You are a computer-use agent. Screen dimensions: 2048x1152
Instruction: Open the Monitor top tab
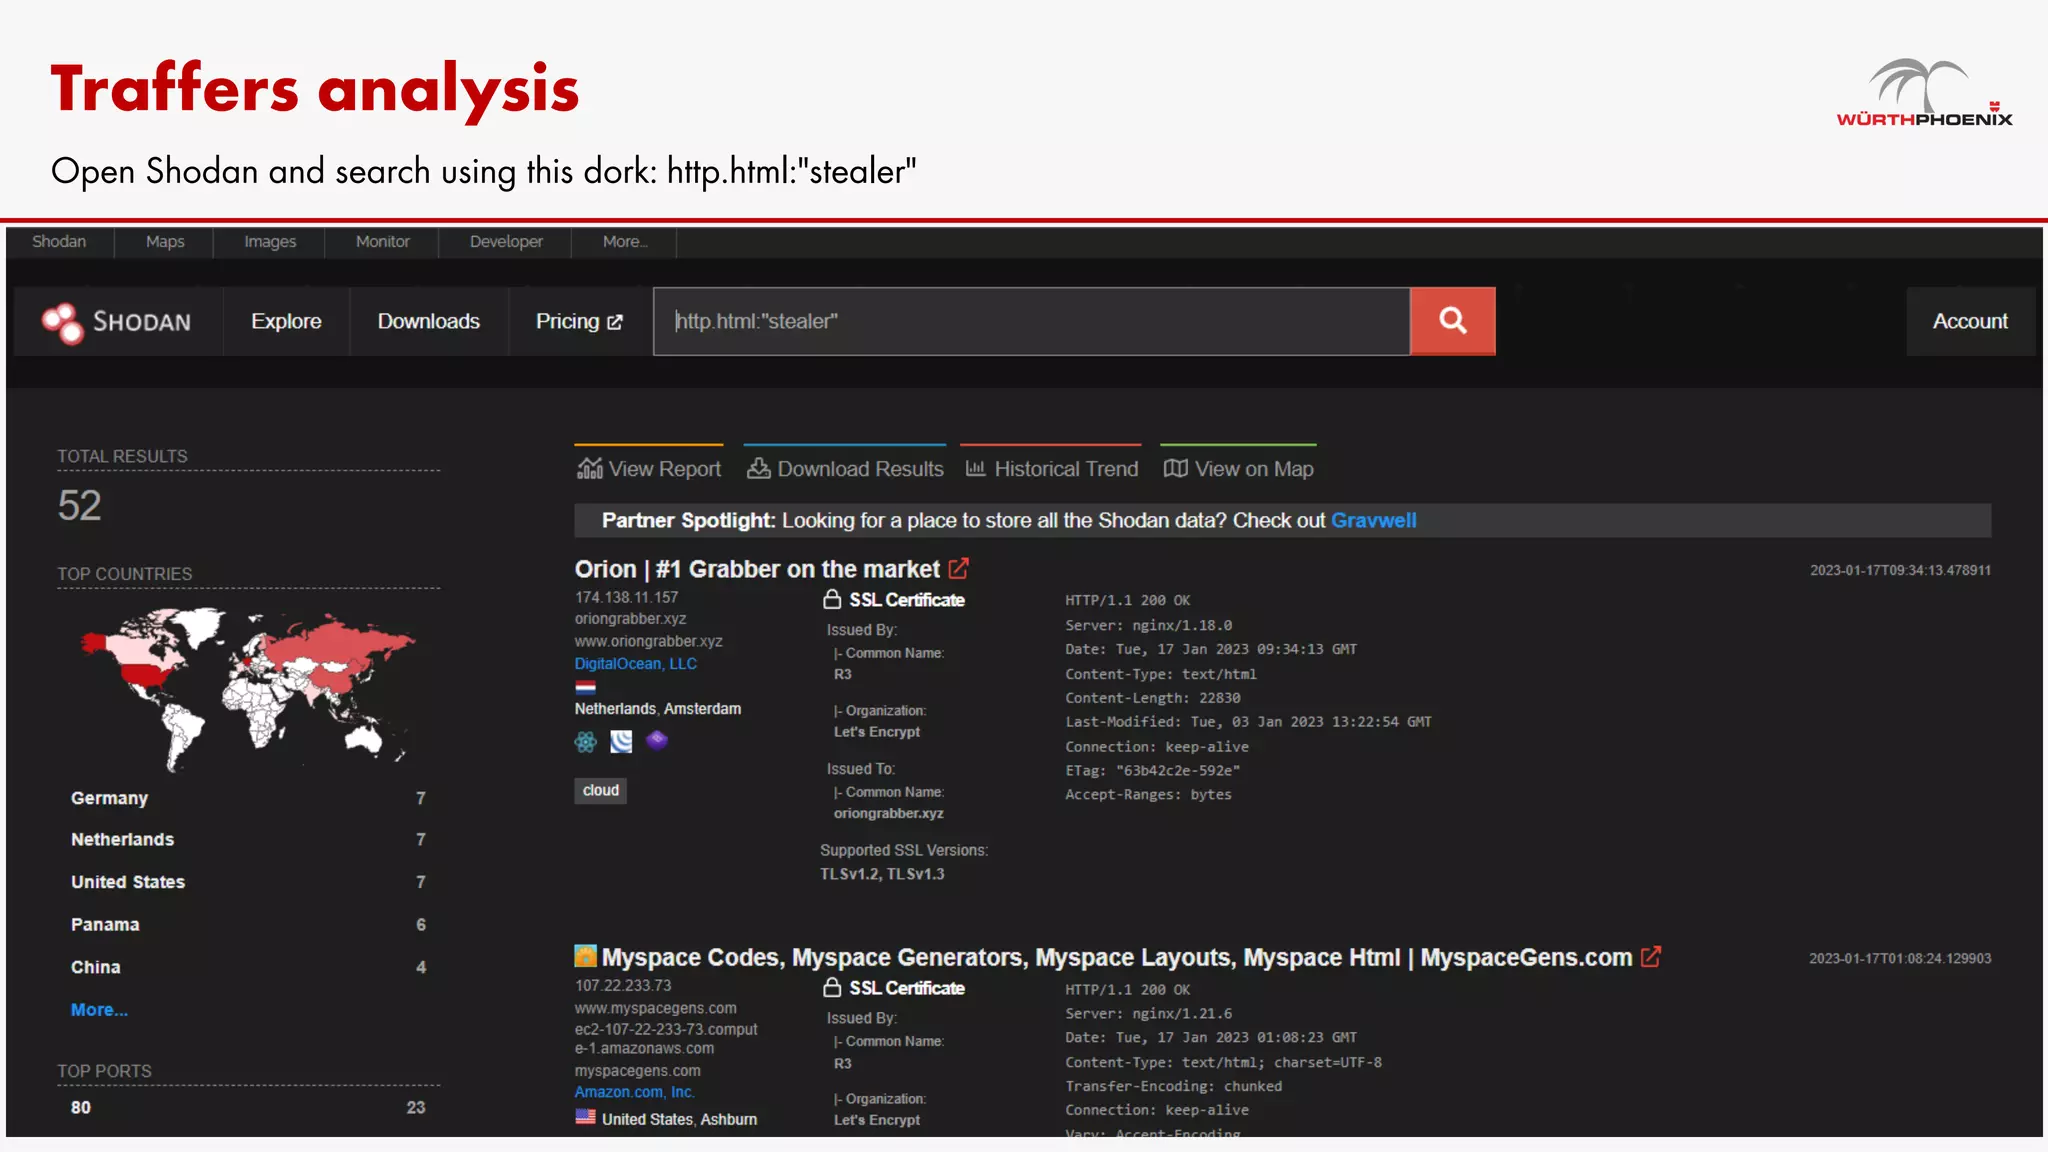(383, 242)
